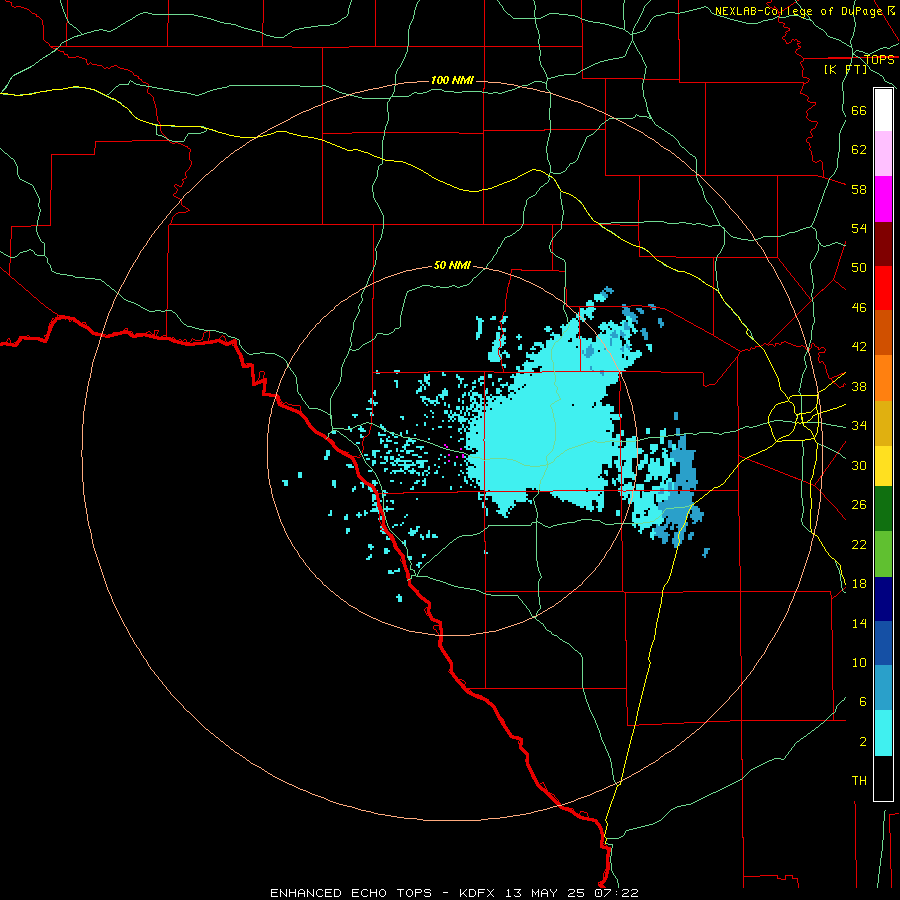Viewport: 900px width, 900px height.
Task: Click the light pink 62 kft legend swatch
Action: coord(883,153)
